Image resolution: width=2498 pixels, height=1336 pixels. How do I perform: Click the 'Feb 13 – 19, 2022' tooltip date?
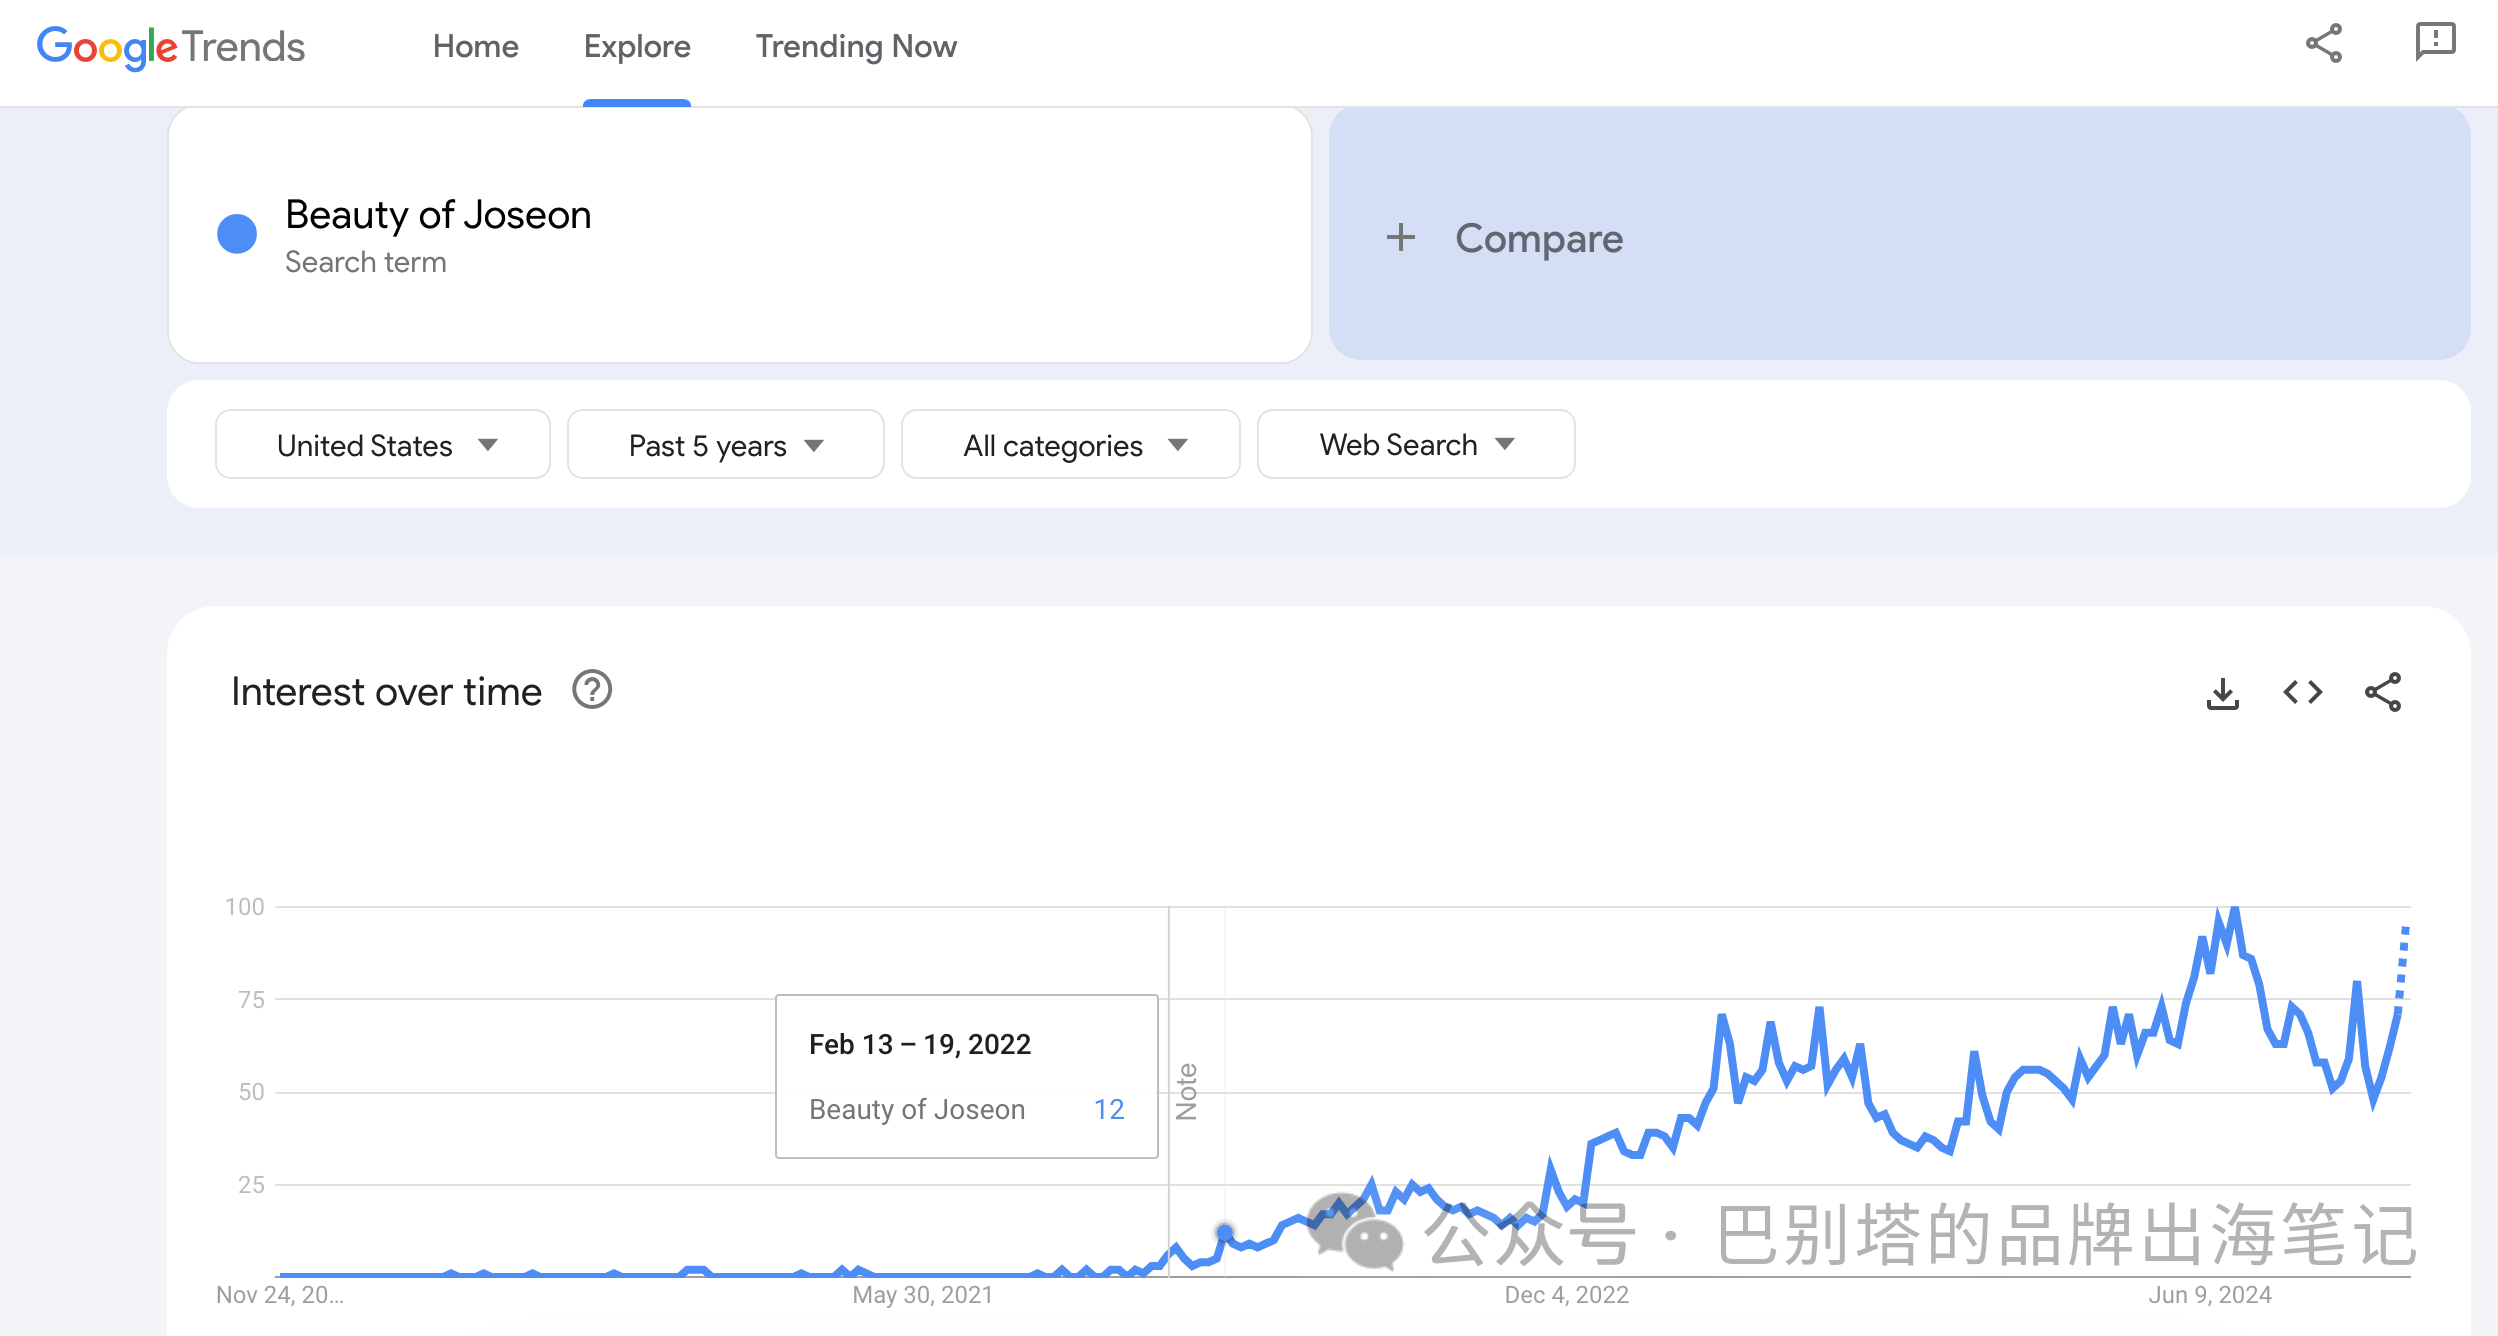pyautogui.click(x=920, y=1044)
